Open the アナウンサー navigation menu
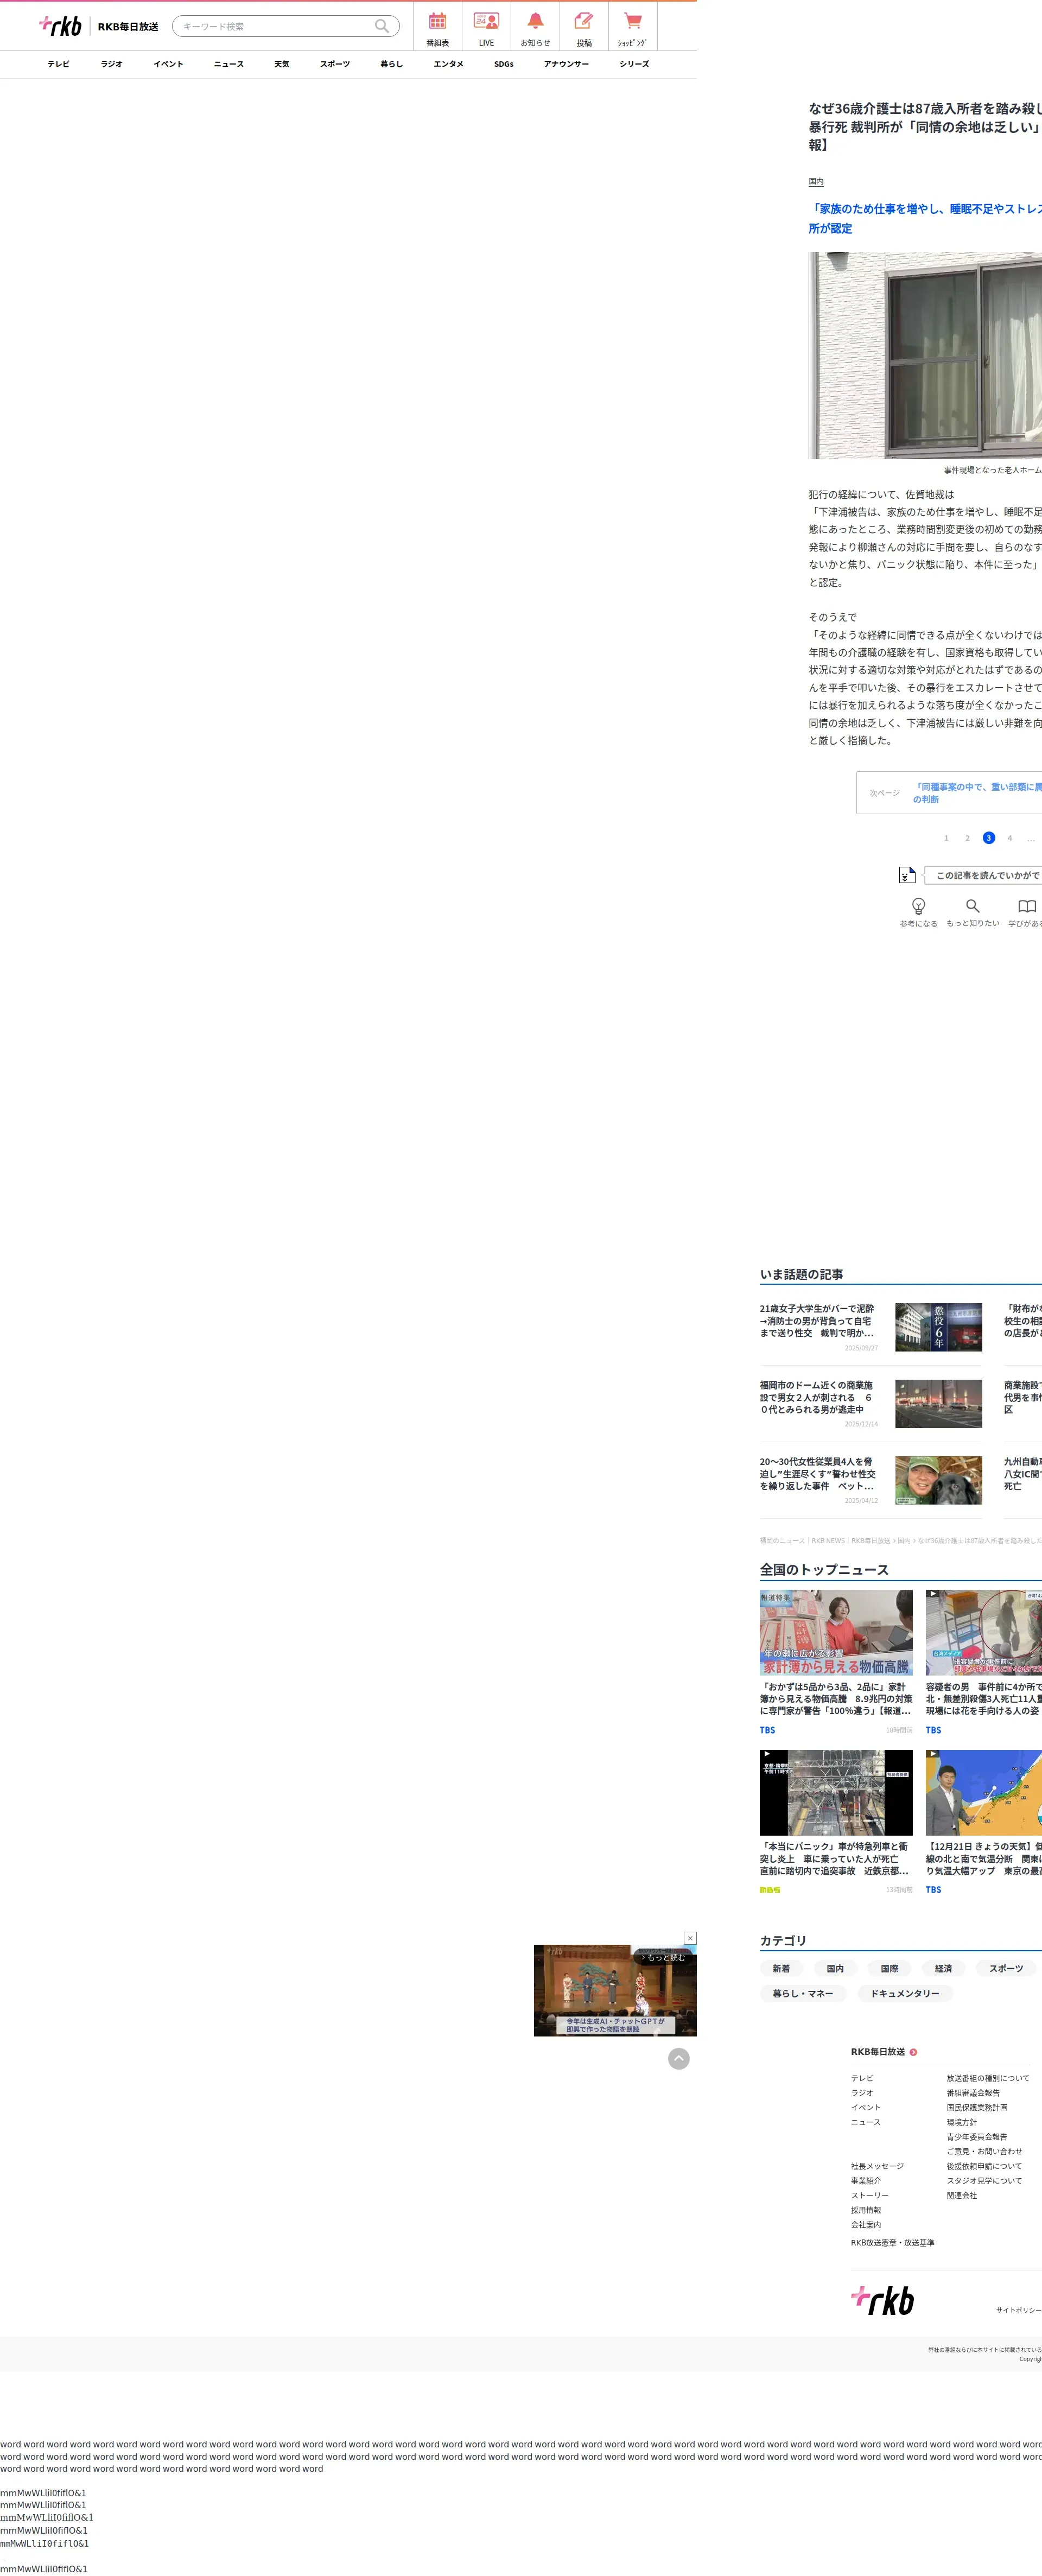The height and width of the screenshot is (2576, 1042). (x=566, y=64)
